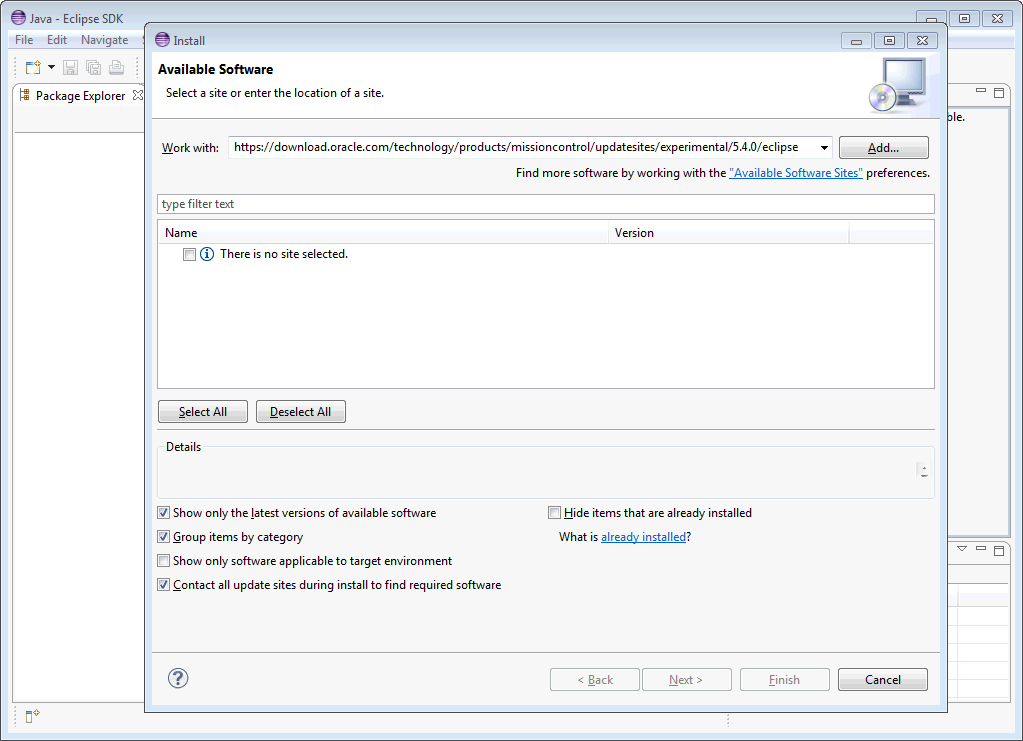The height and width of the screenshot is (741, 1023).
Task: Uncheck Group items by category
Action: pos(164,537)
